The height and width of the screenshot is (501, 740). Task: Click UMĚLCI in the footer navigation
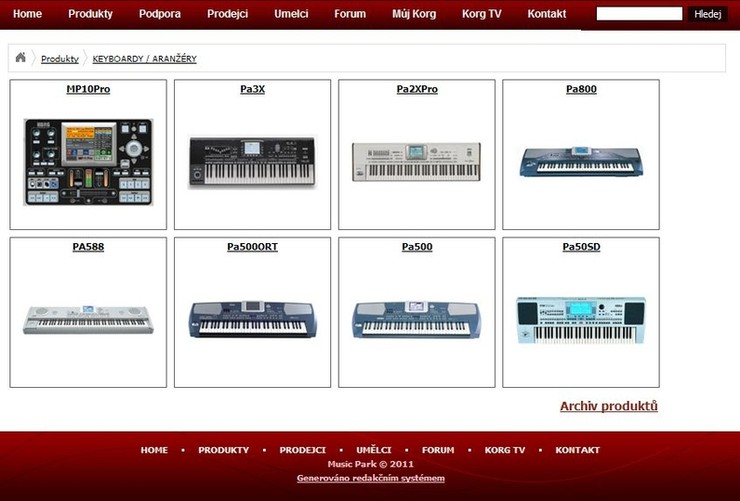[374, 450]
